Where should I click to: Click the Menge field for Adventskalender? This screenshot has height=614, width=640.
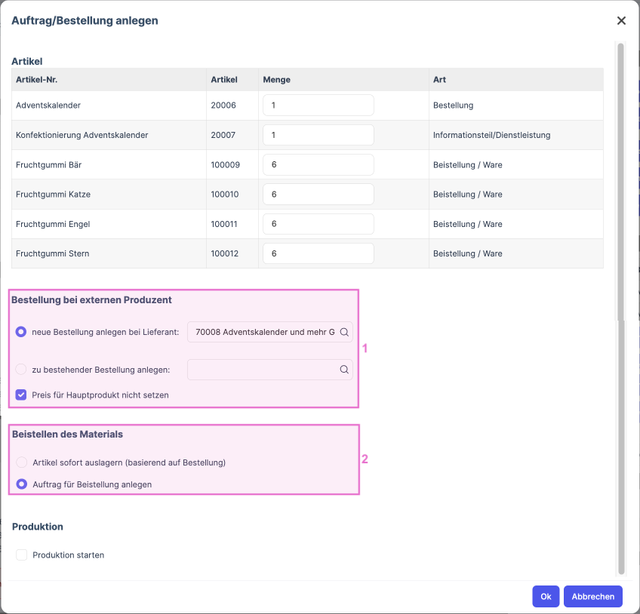click(318, 105)
